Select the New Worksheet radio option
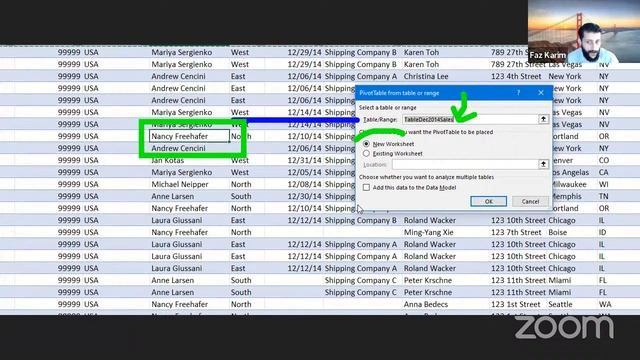 point(366,144)
